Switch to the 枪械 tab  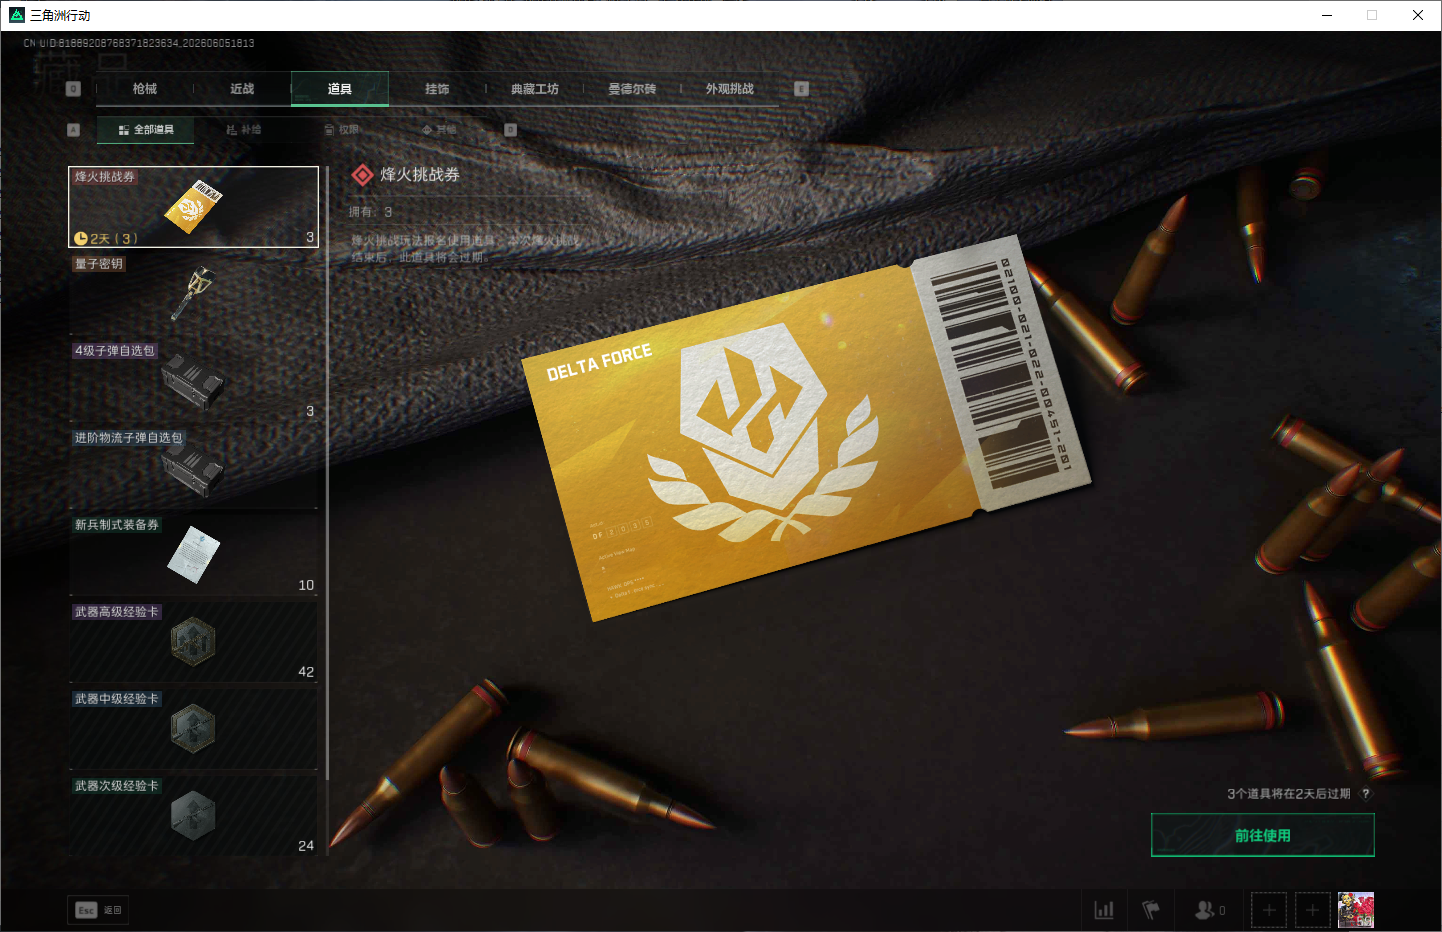(145, 89)
